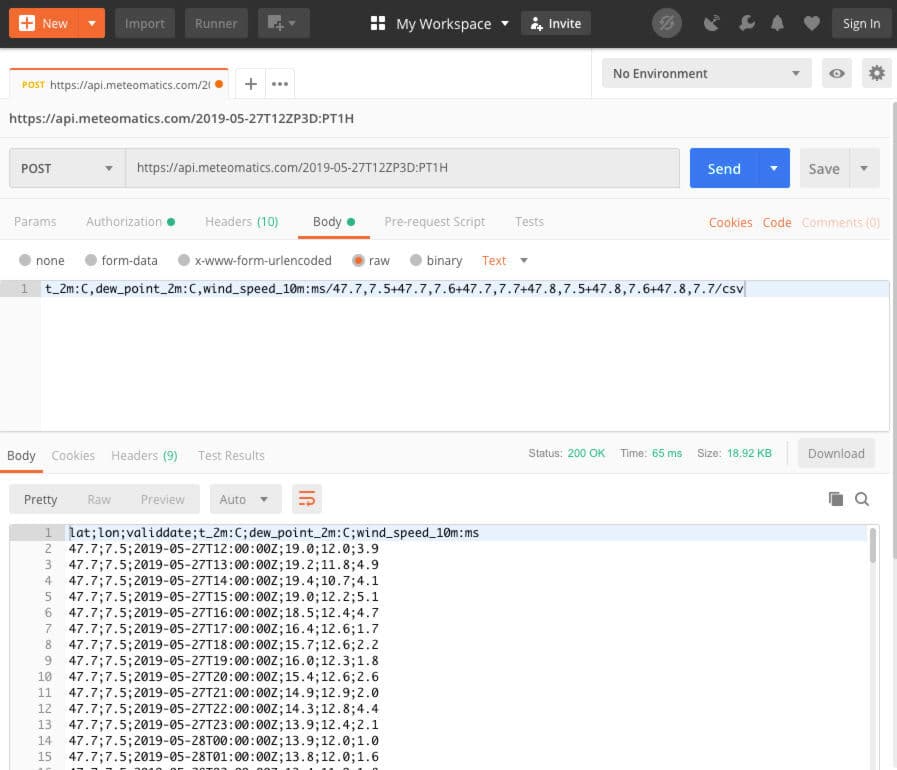
Task: Select the 'none' body type radio
Action: click(26, 260)
